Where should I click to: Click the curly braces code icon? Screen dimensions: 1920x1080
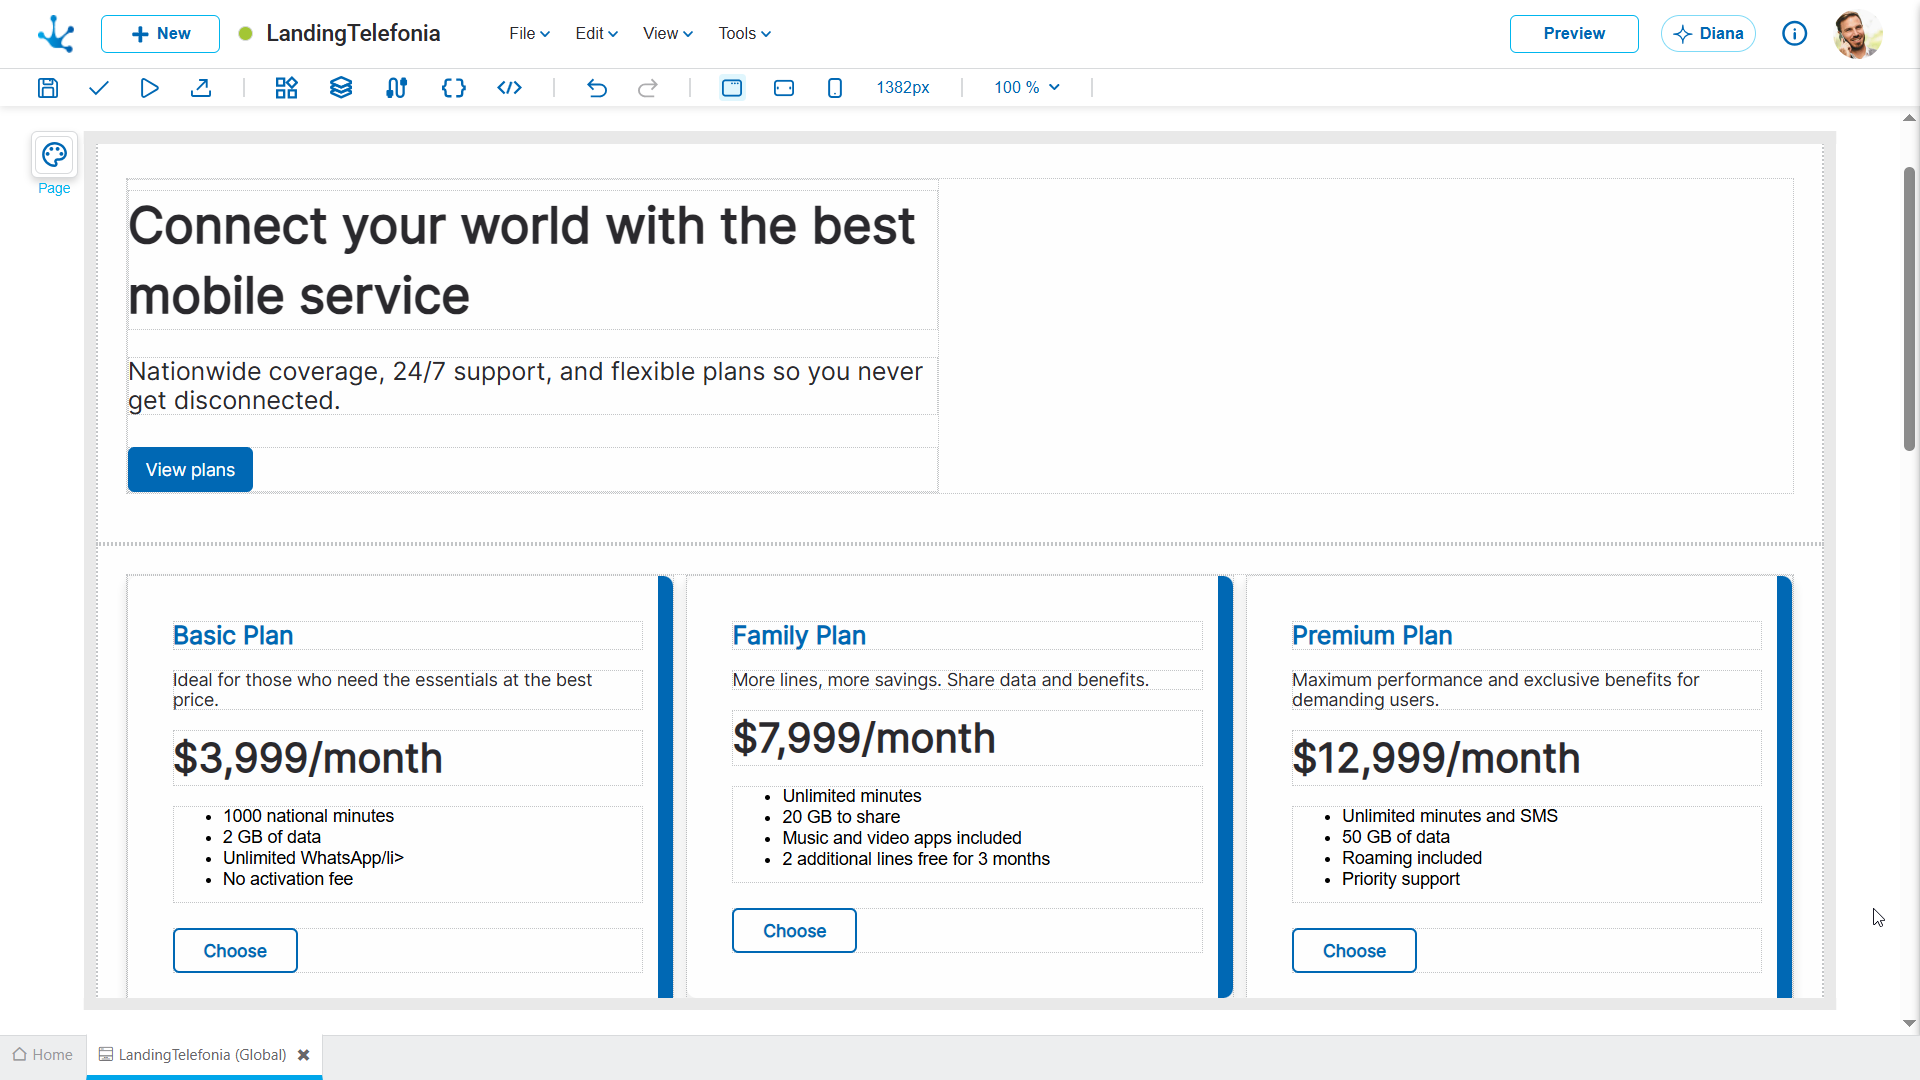[453, 88]
